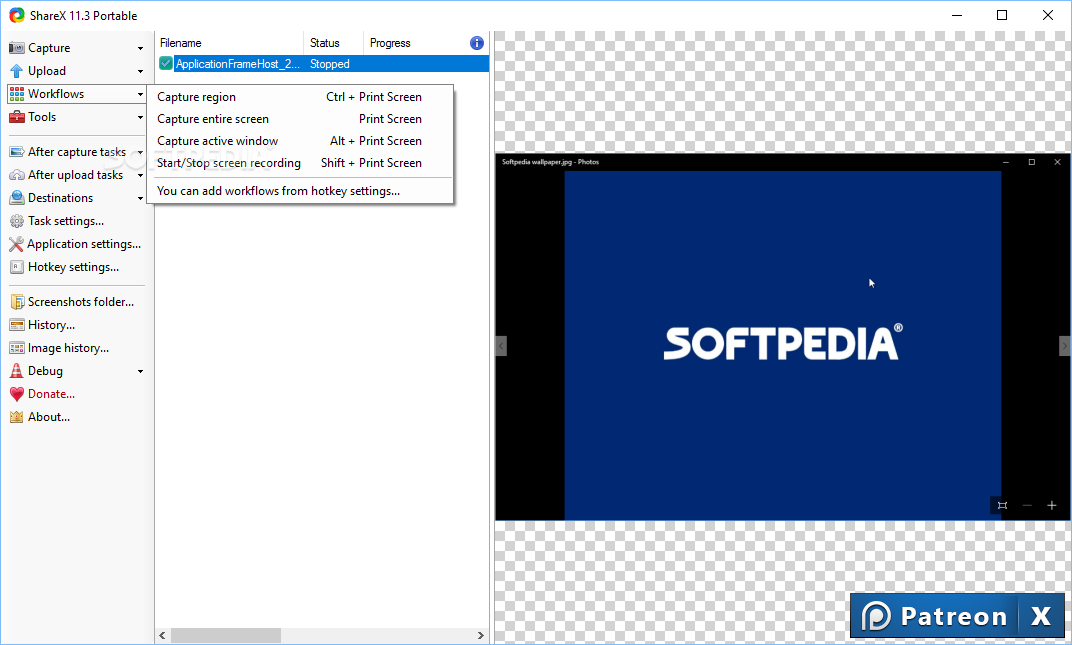Click the Screenshots folder icon
The height and width of the screenshot is (645, 1072).
click(16, 302)
